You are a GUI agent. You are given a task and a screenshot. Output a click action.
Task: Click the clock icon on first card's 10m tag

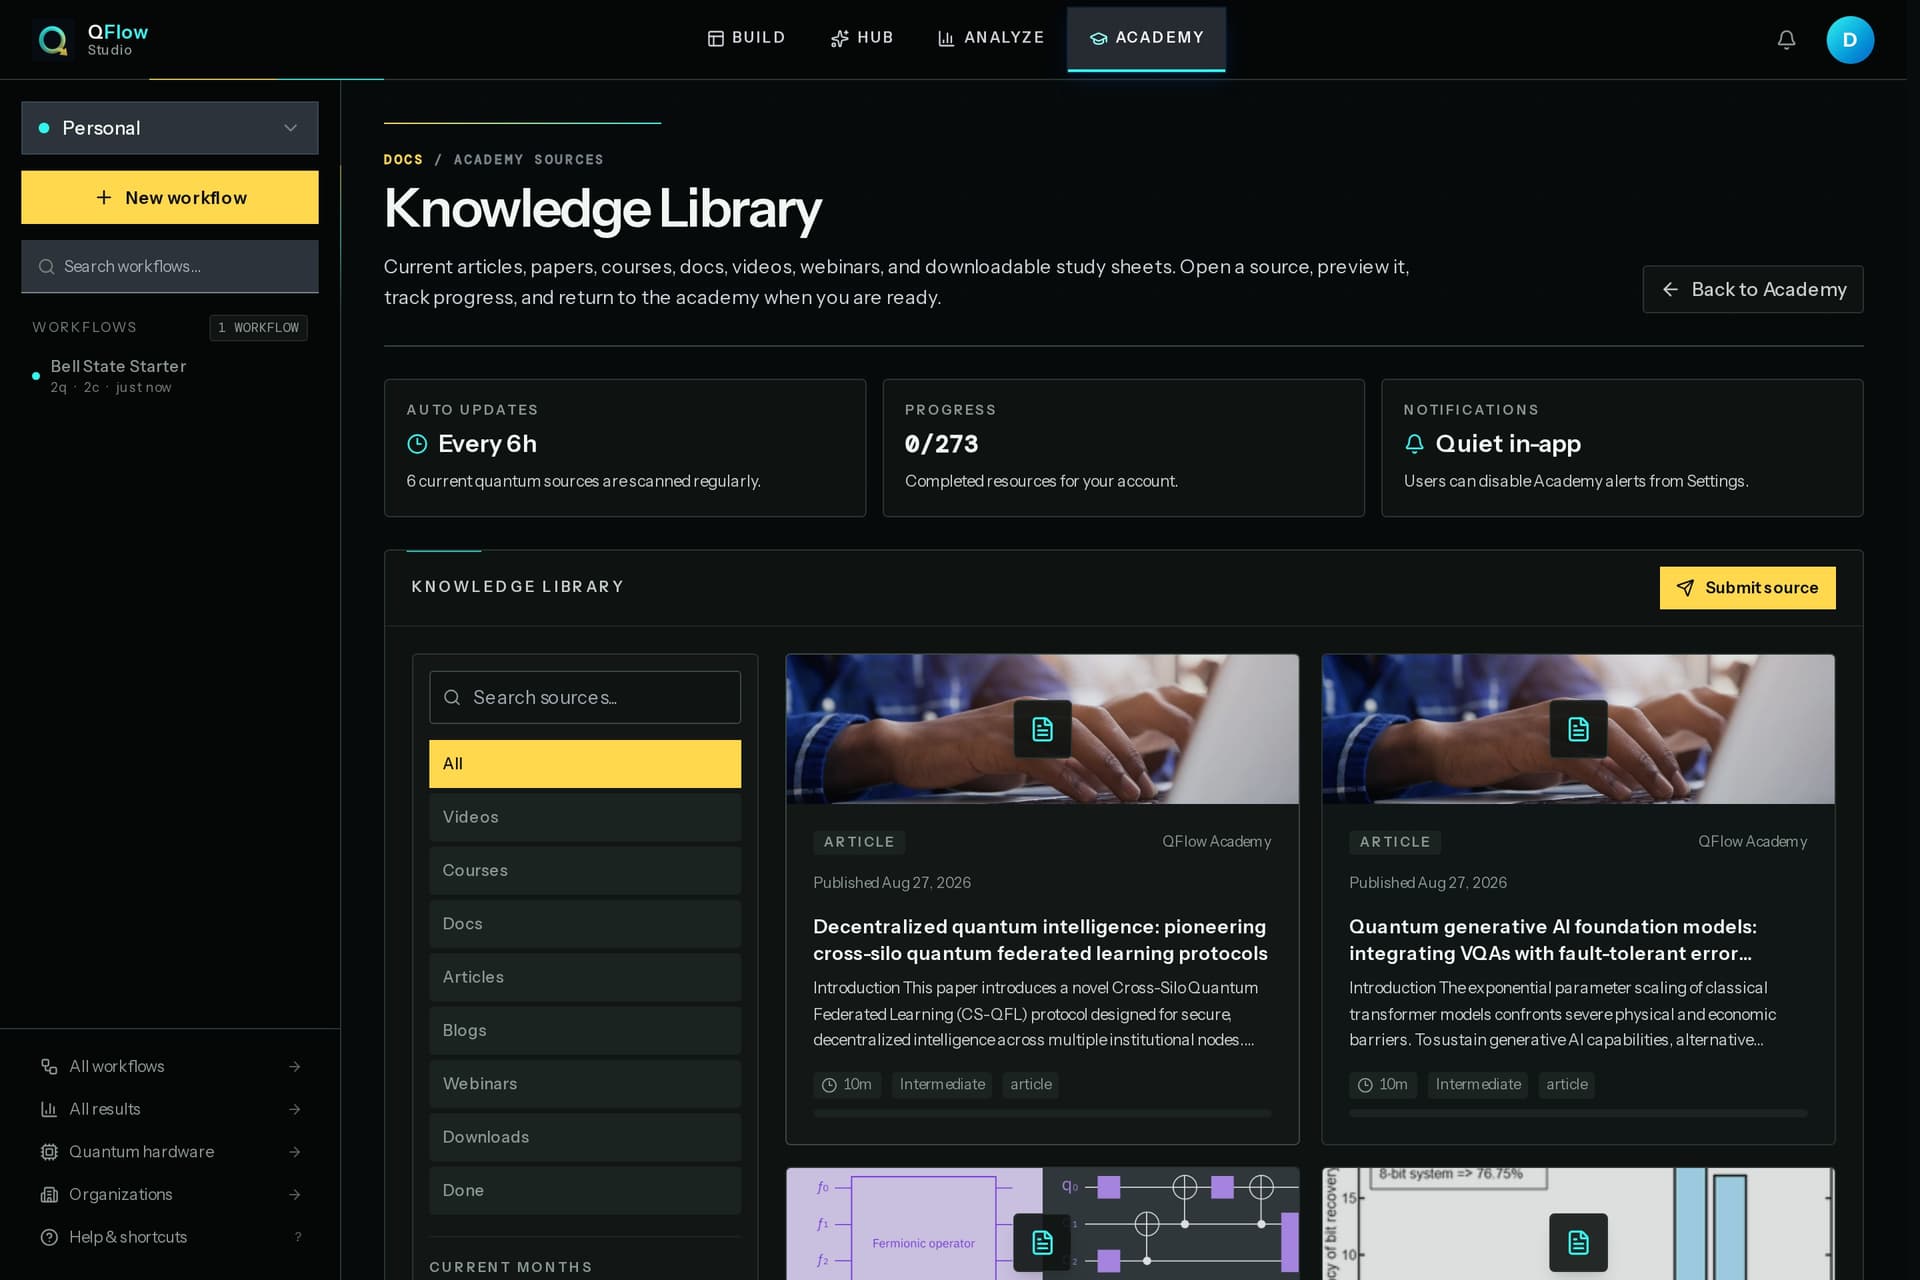pyautogui.click(x=829, y=1085)
